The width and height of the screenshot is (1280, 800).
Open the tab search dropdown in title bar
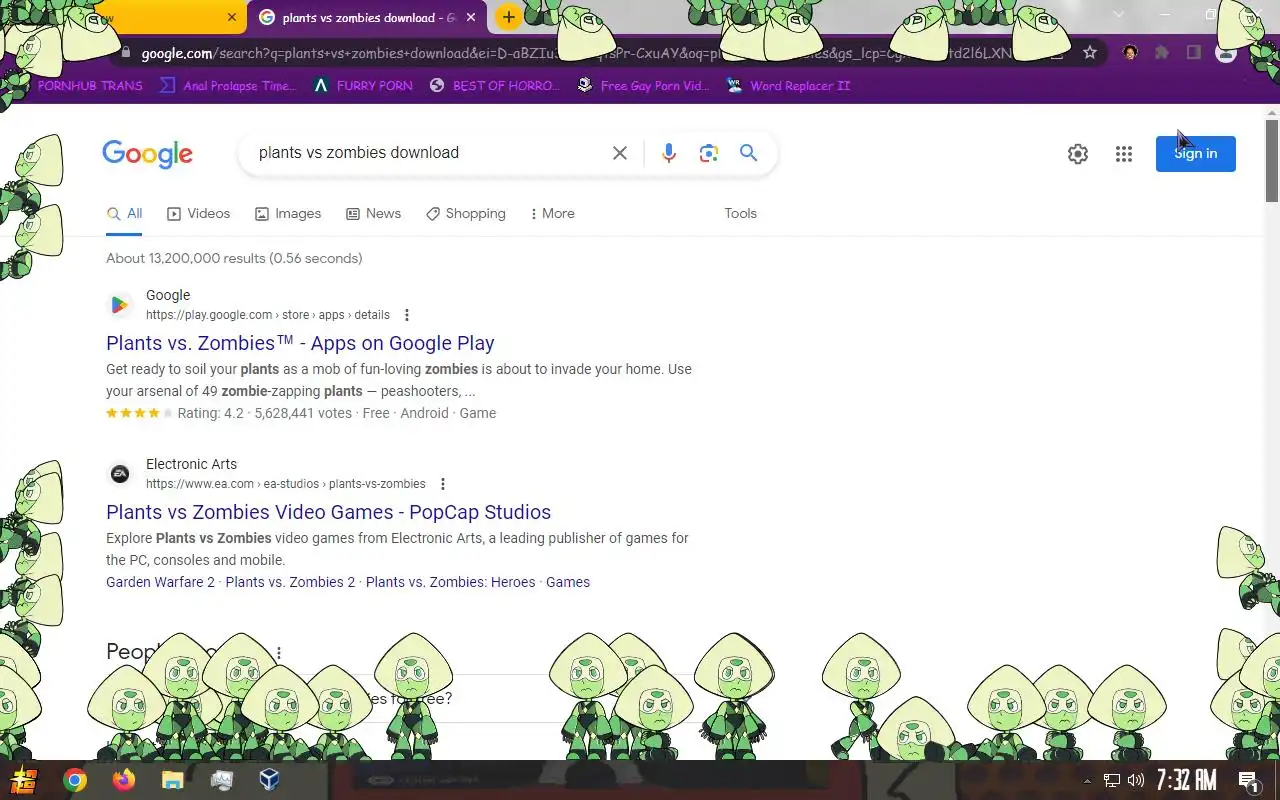[x=1118, y=15]
